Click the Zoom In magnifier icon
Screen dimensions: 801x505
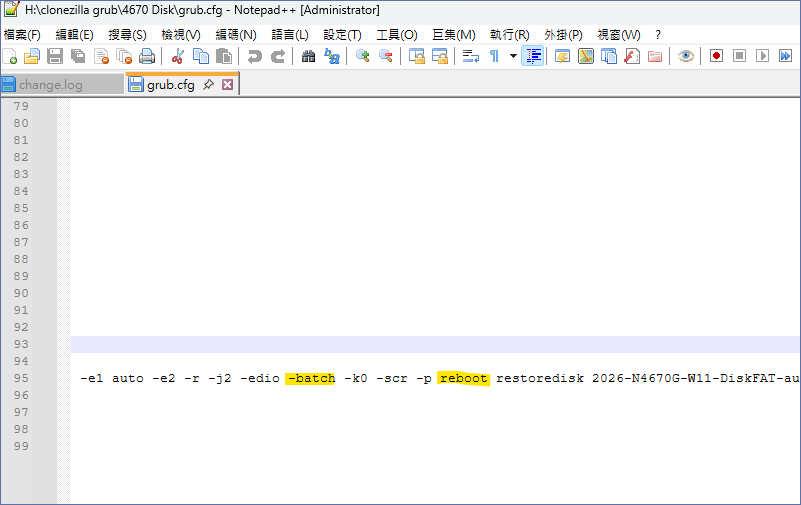pos(363,57)
